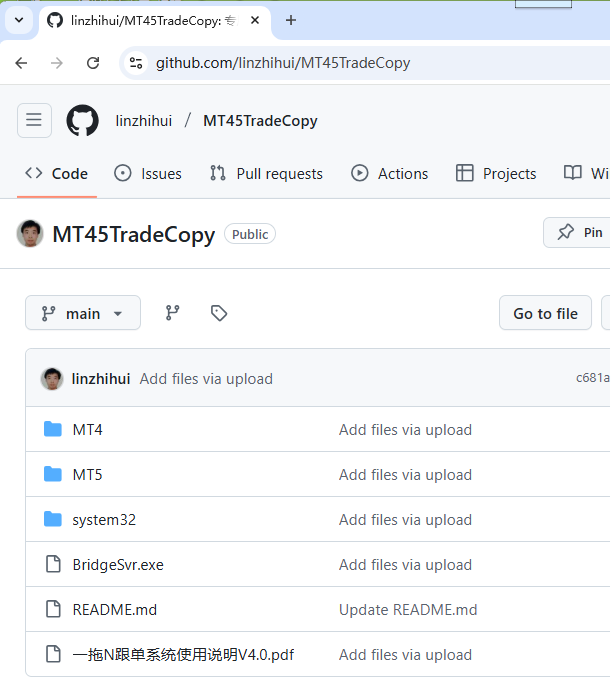Viewport: 613px width, 699px height.
Task: Open the system32 folder
Action: pyautogui.click(x=104, y=520)
